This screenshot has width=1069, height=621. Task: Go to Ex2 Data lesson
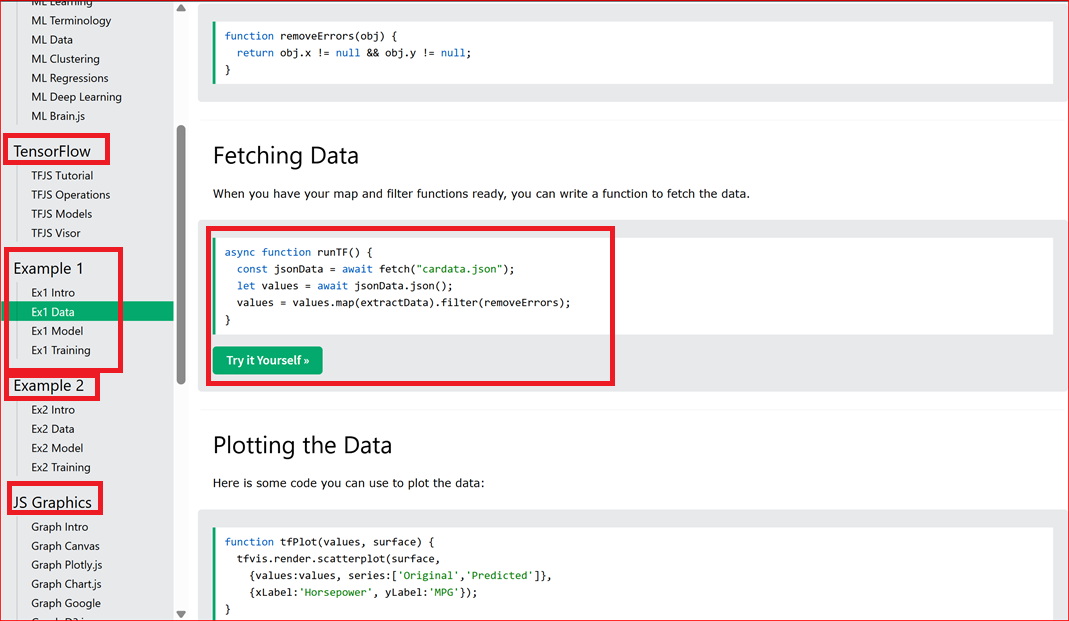53,429
